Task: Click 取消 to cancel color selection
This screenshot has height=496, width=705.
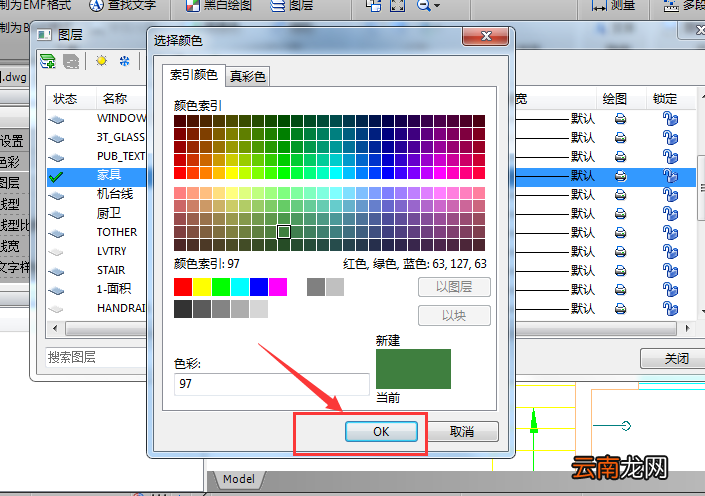Action: coord(462,432)
